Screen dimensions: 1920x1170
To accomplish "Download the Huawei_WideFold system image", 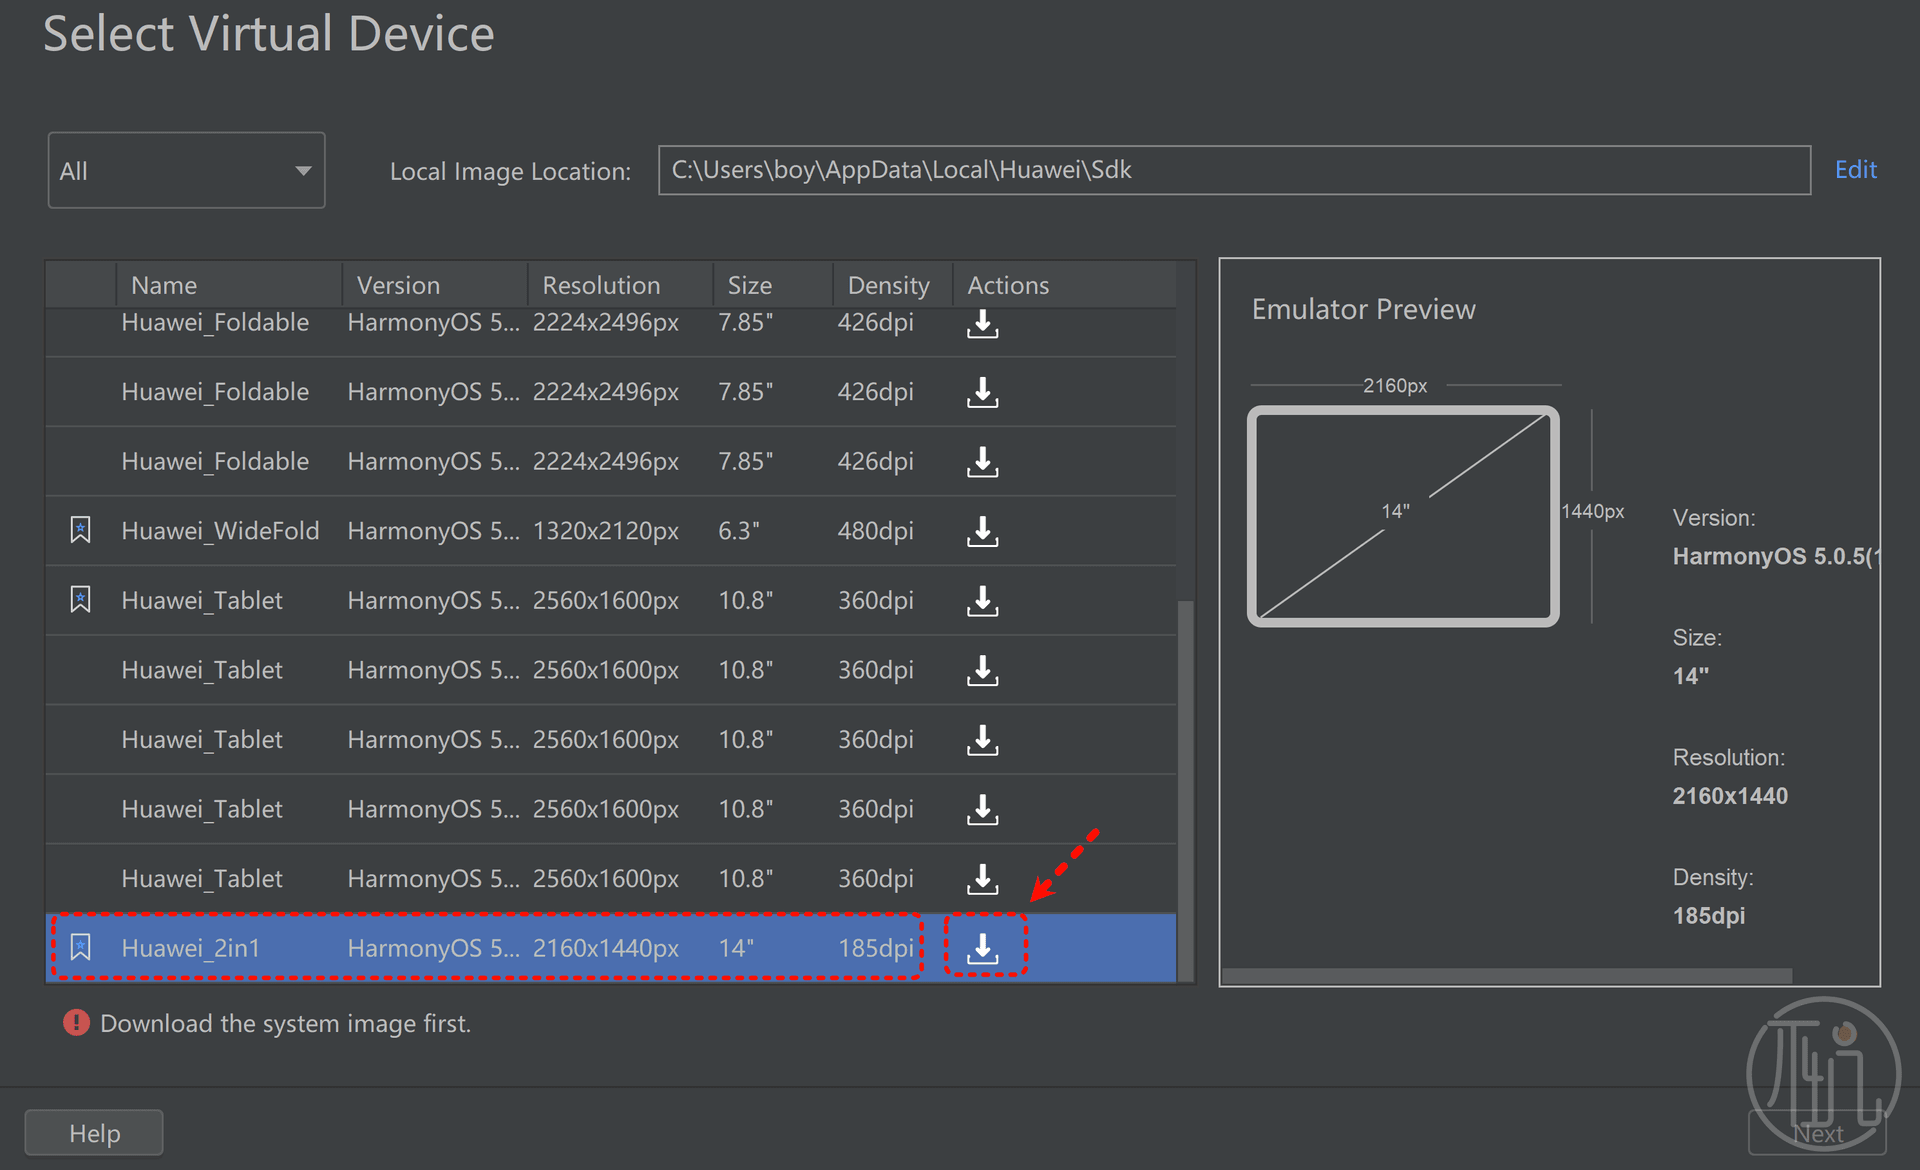I will click(x=983, y=531).
